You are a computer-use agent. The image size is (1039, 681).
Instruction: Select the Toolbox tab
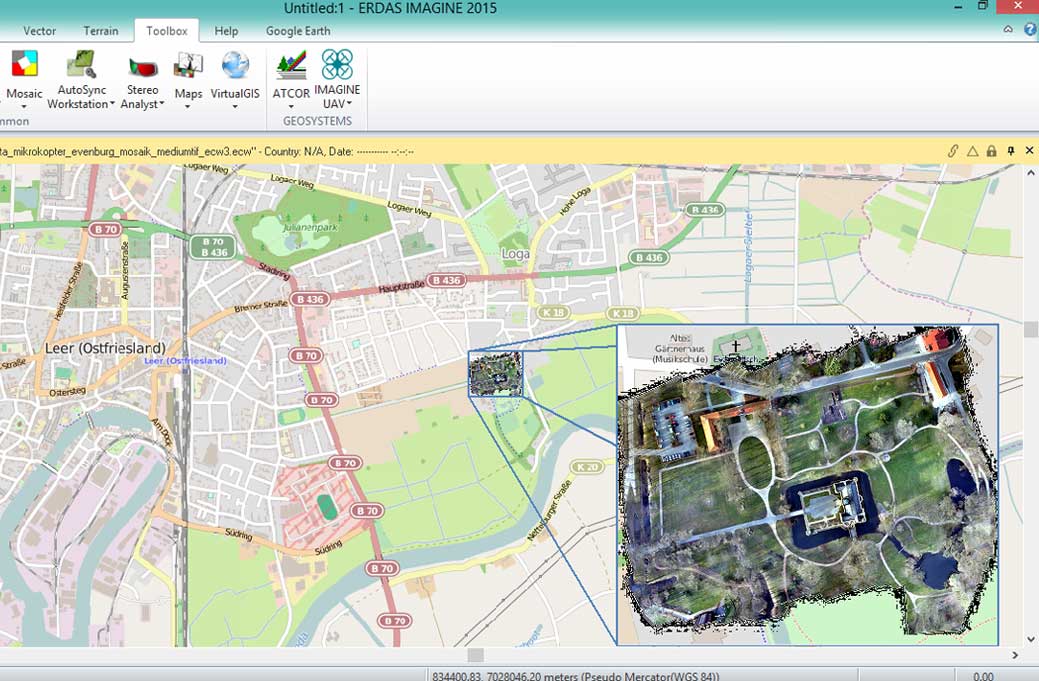(x=166, y=30)
